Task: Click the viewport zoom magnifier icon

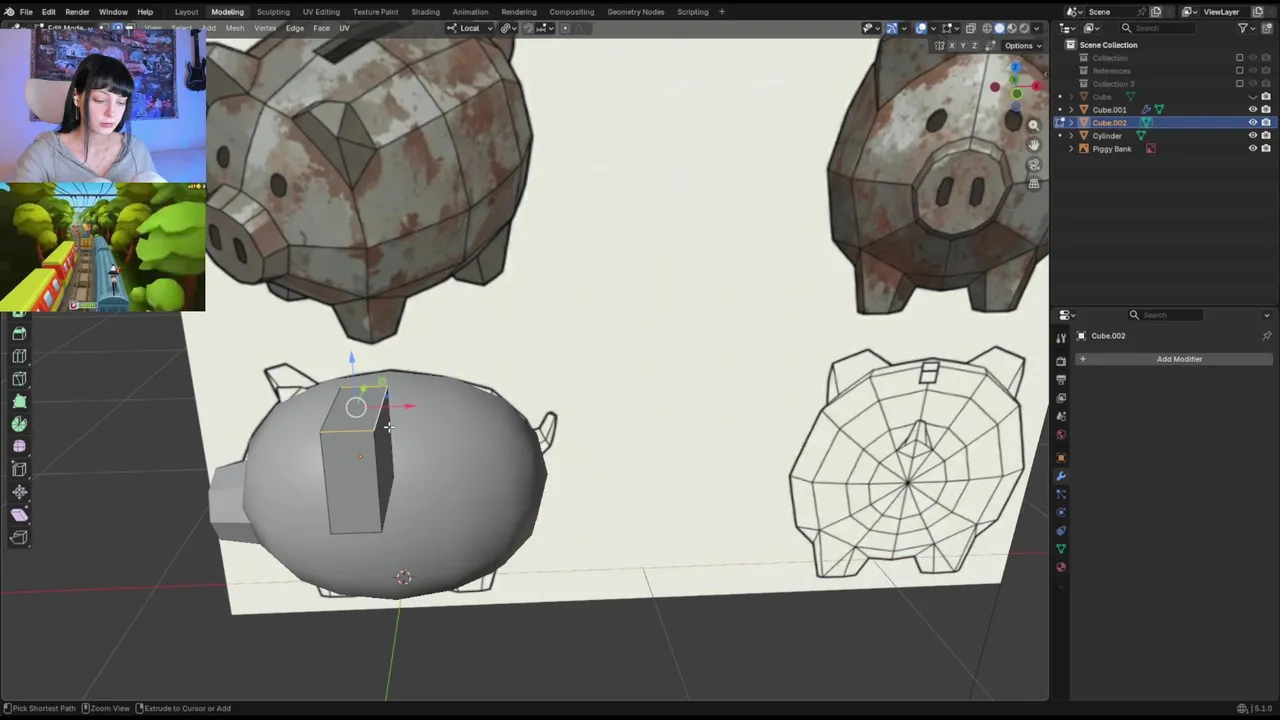Action: 1034,125
